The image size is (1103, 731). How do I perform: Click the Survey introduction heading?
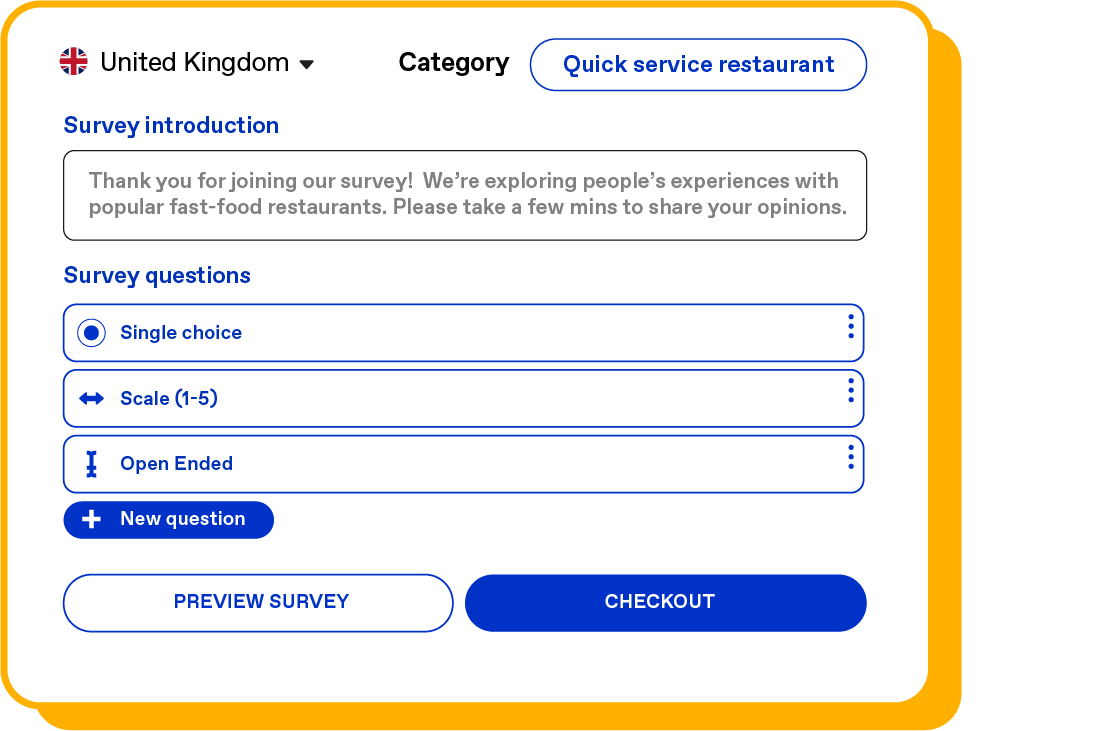171,125
